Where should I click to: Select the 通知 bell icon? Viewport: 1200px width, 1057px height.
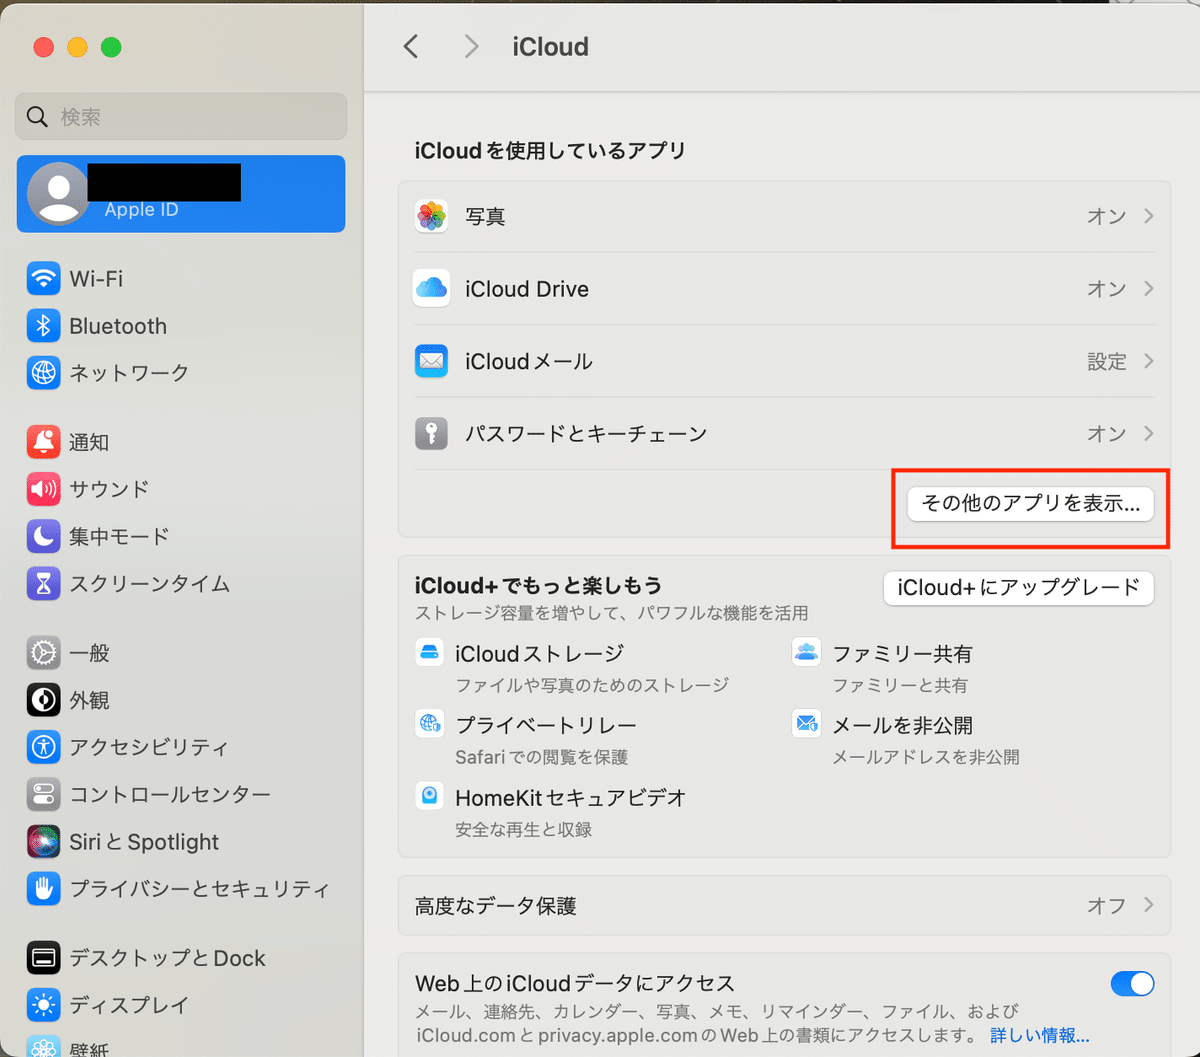[x=43, y=442]
